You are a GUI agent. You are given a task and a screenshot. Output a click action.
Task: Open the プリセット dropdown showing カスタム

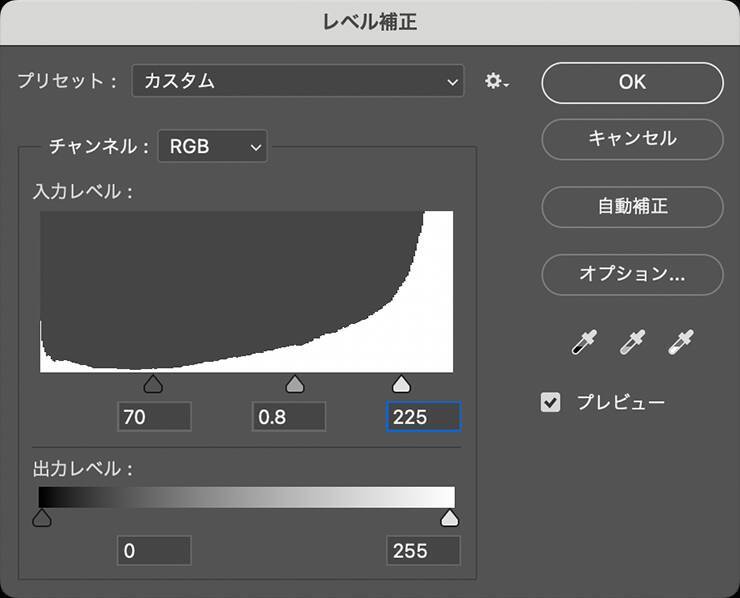tap(298, 82)
